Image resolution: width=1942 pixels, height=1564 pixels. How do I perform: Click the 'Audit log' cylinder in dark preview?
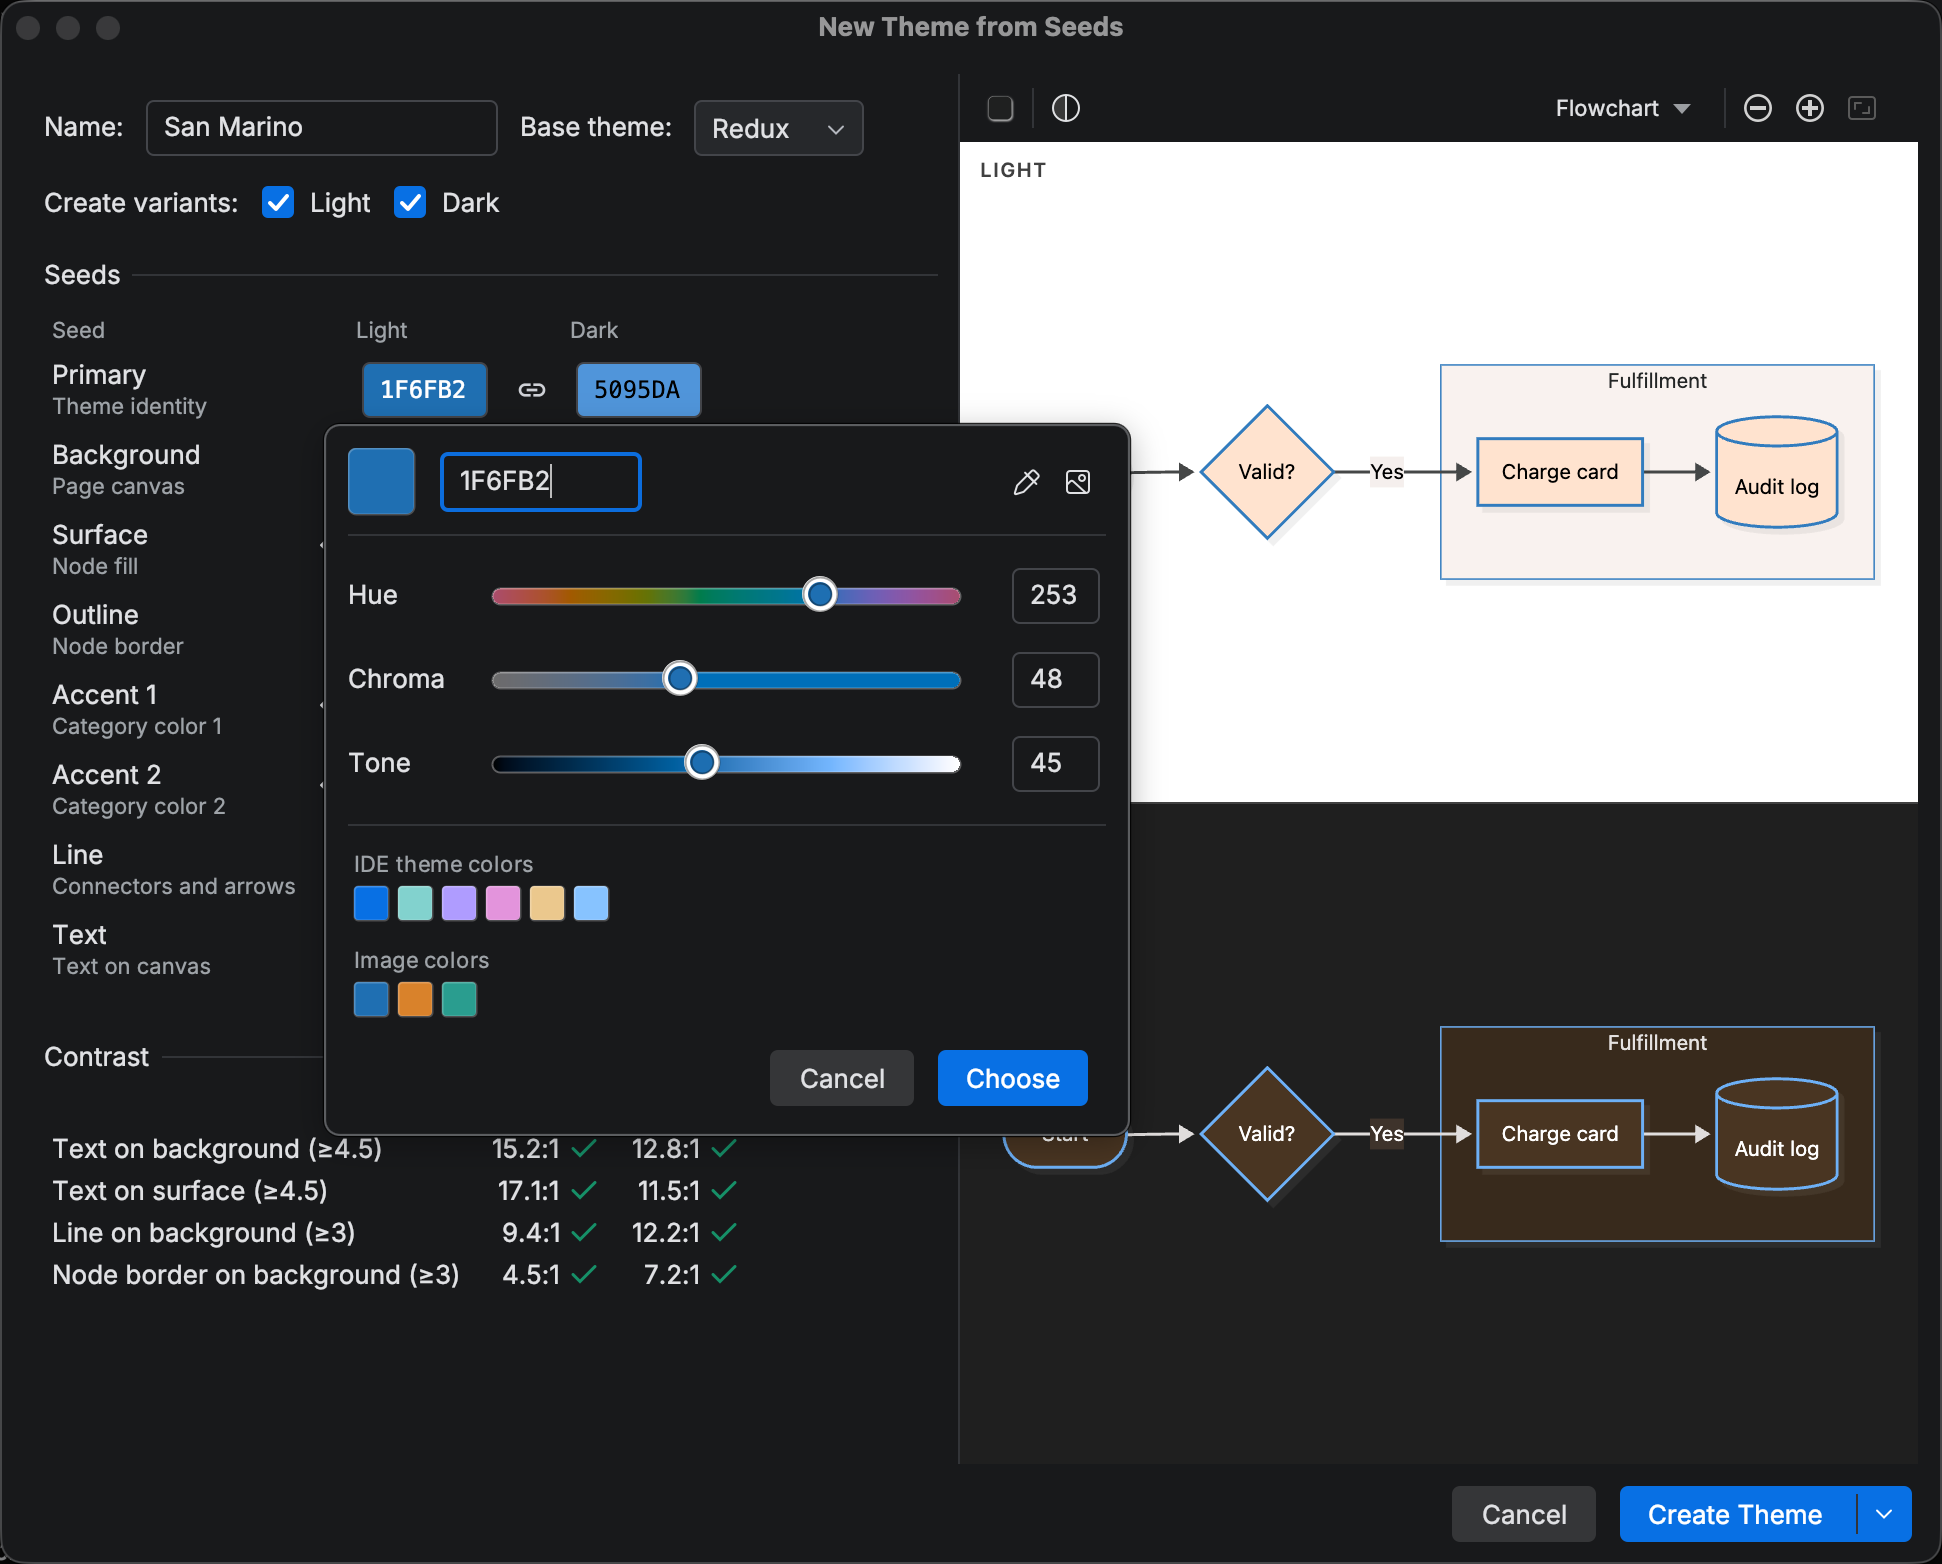(1777, 1134)
